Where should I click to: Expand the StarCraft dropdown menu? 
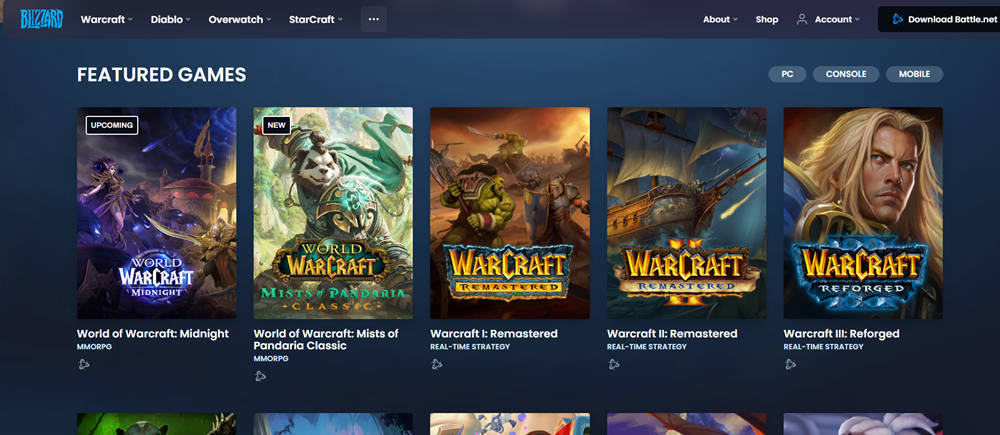[x=316, y=19]
